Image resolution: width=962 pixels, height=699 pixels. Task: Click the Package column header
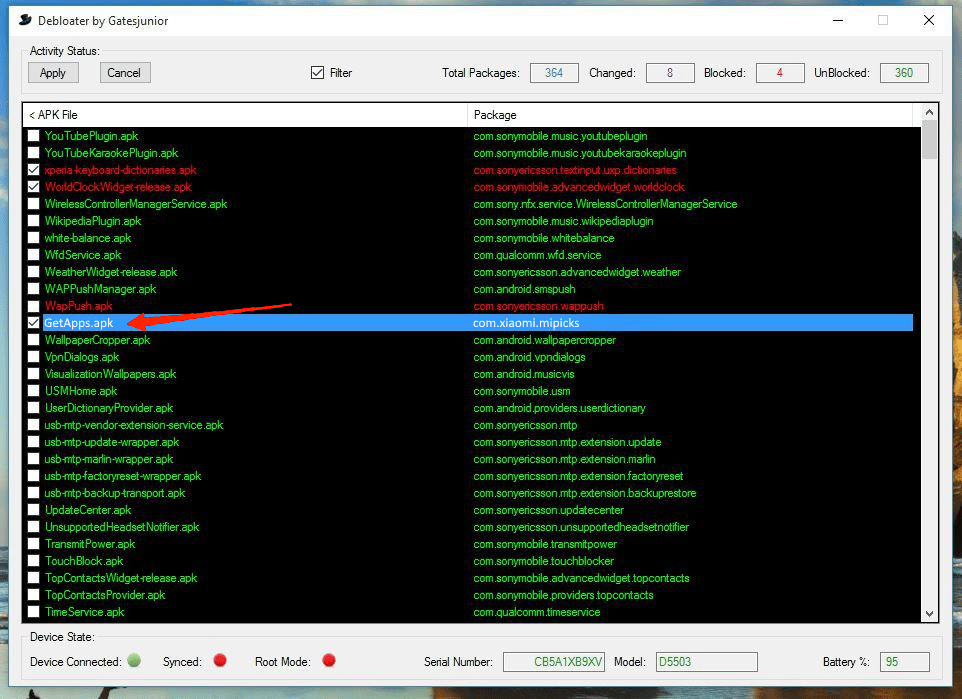(694, 115)
